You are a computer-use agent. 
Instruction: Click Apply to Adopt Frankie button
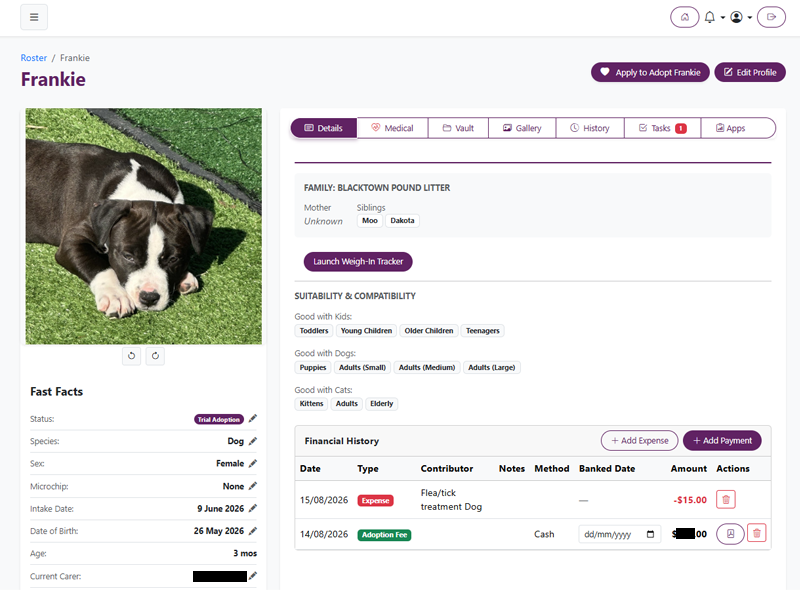point(650,72)
